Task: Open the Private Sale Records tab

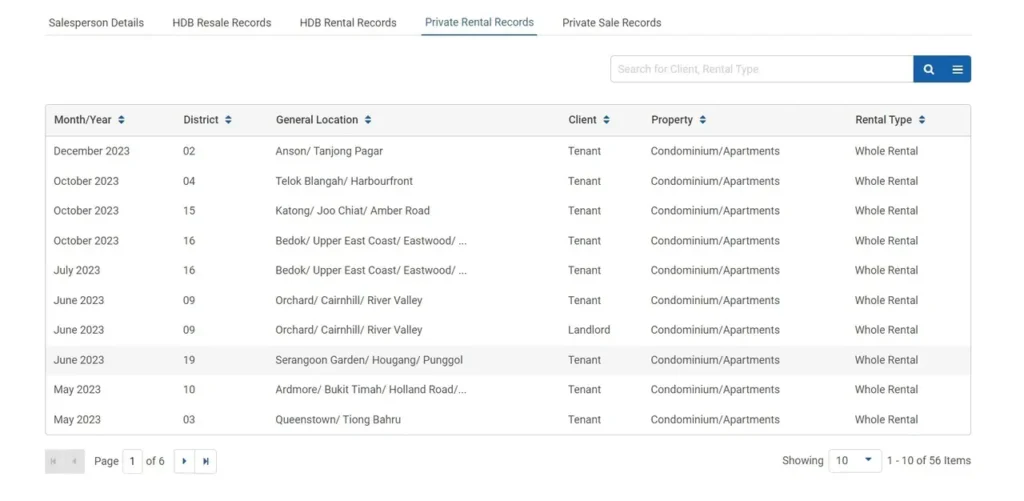Action: (611, 22)
